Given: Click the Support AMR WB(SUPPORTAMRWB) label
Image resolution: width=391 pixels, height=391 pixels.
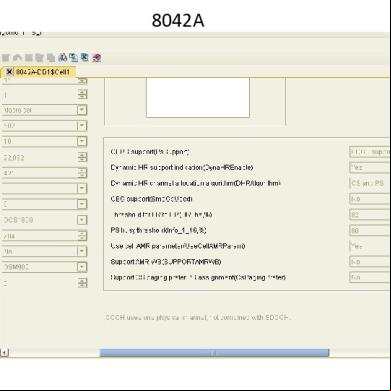Looking at the screenshot, I should 166,262.
